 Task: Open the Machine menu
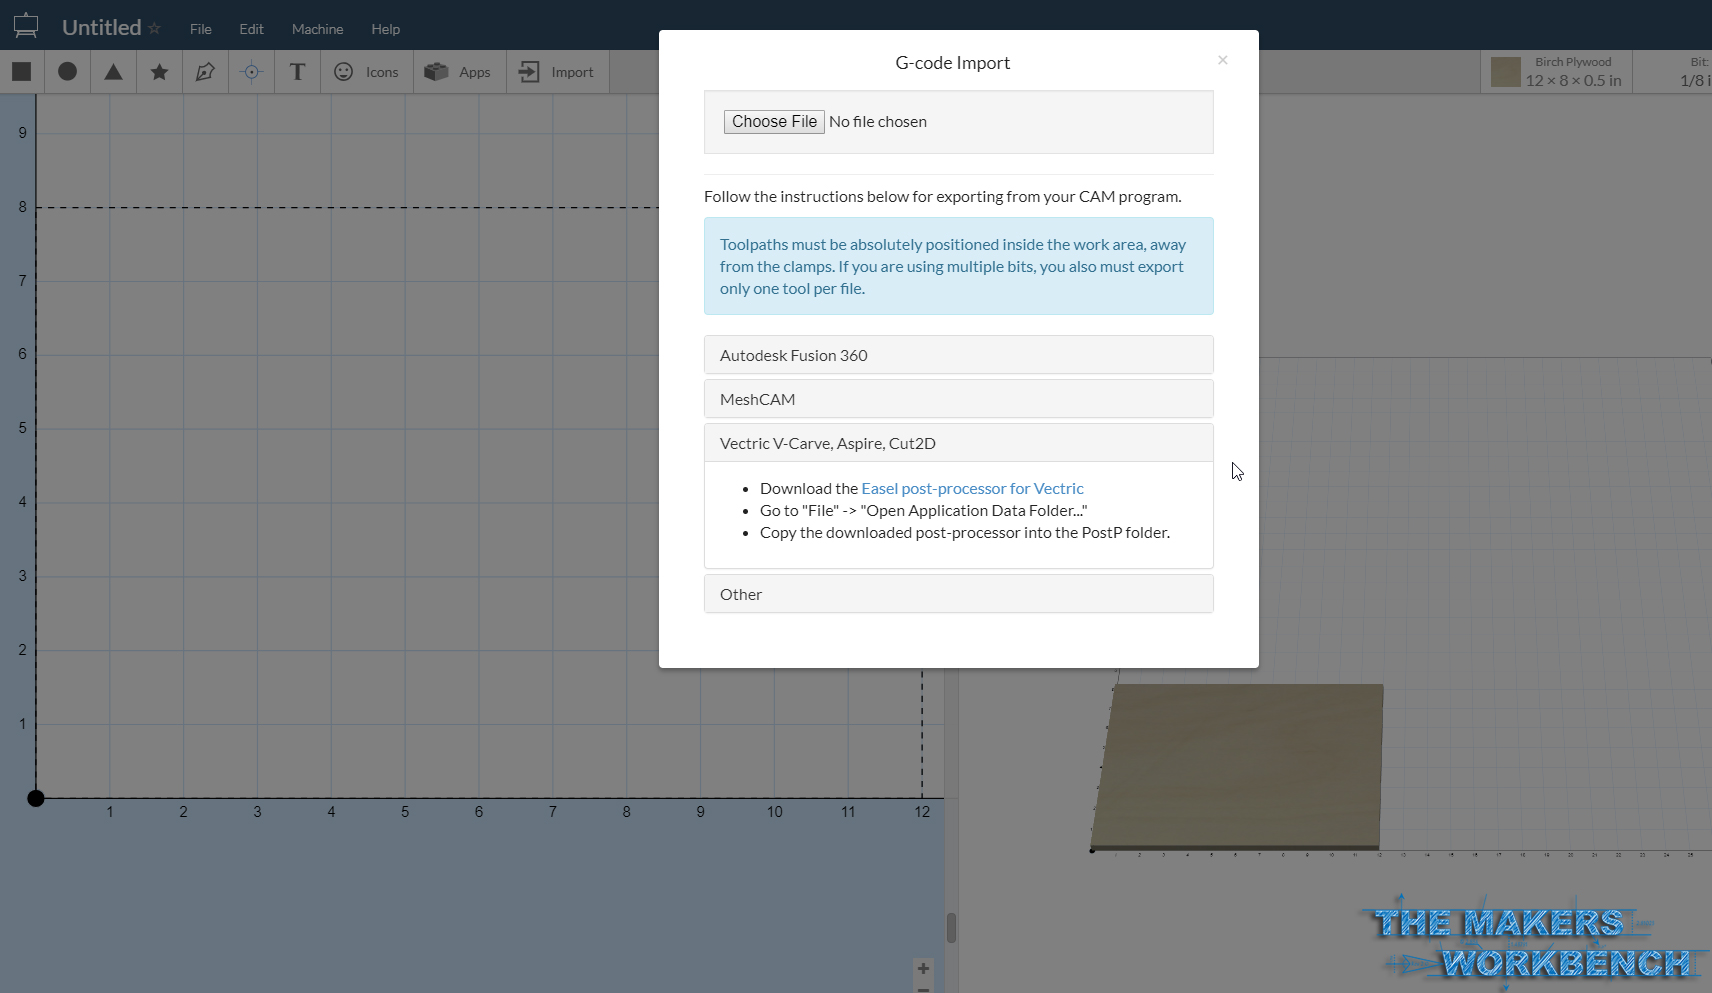tap(317, 29)
